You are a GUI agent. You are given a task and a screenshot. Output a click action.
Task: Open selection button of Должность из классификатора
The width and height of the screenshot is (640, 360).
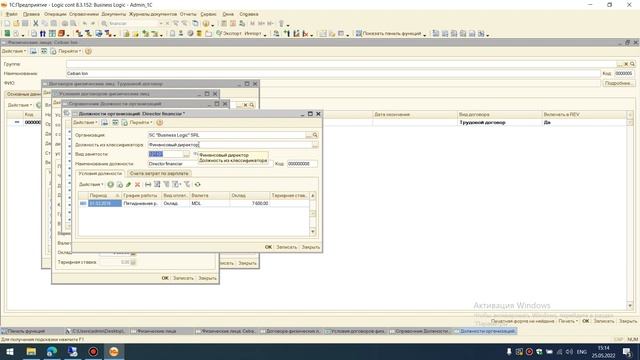click(x=315, y=145)
